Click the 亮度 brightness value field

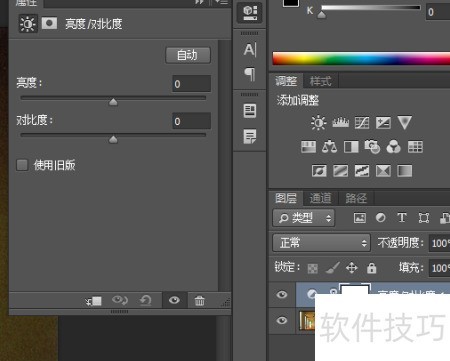tap(191, 83)
